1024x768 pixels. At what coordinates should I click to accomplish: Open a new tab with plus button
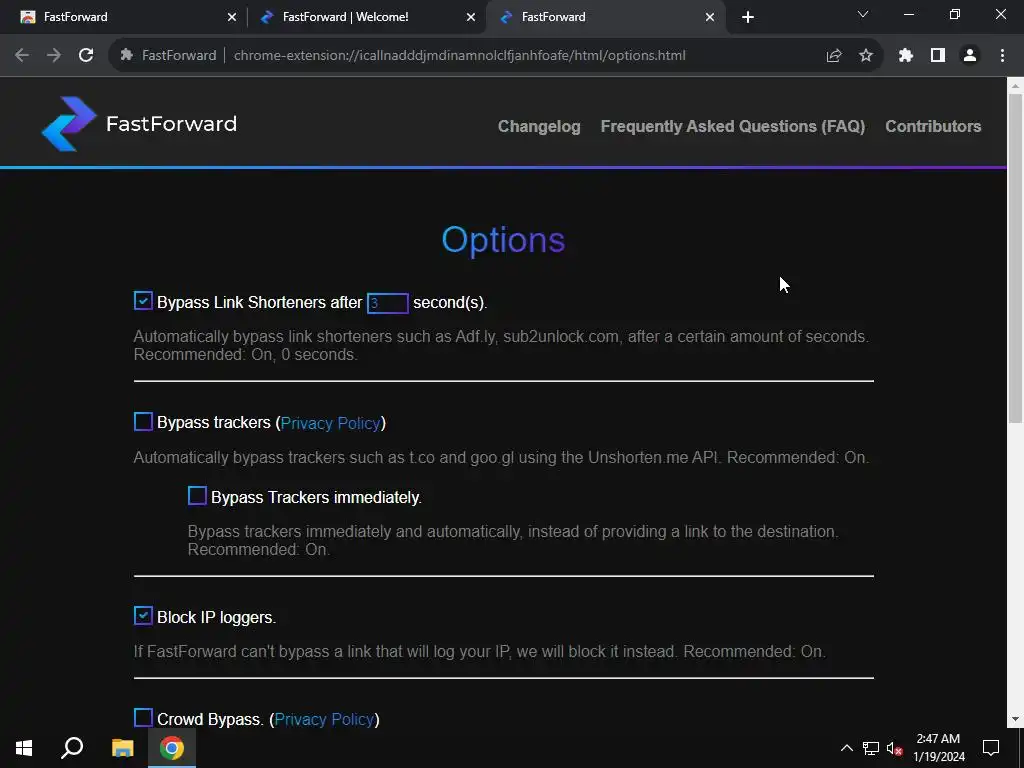[x=748, y=17]
